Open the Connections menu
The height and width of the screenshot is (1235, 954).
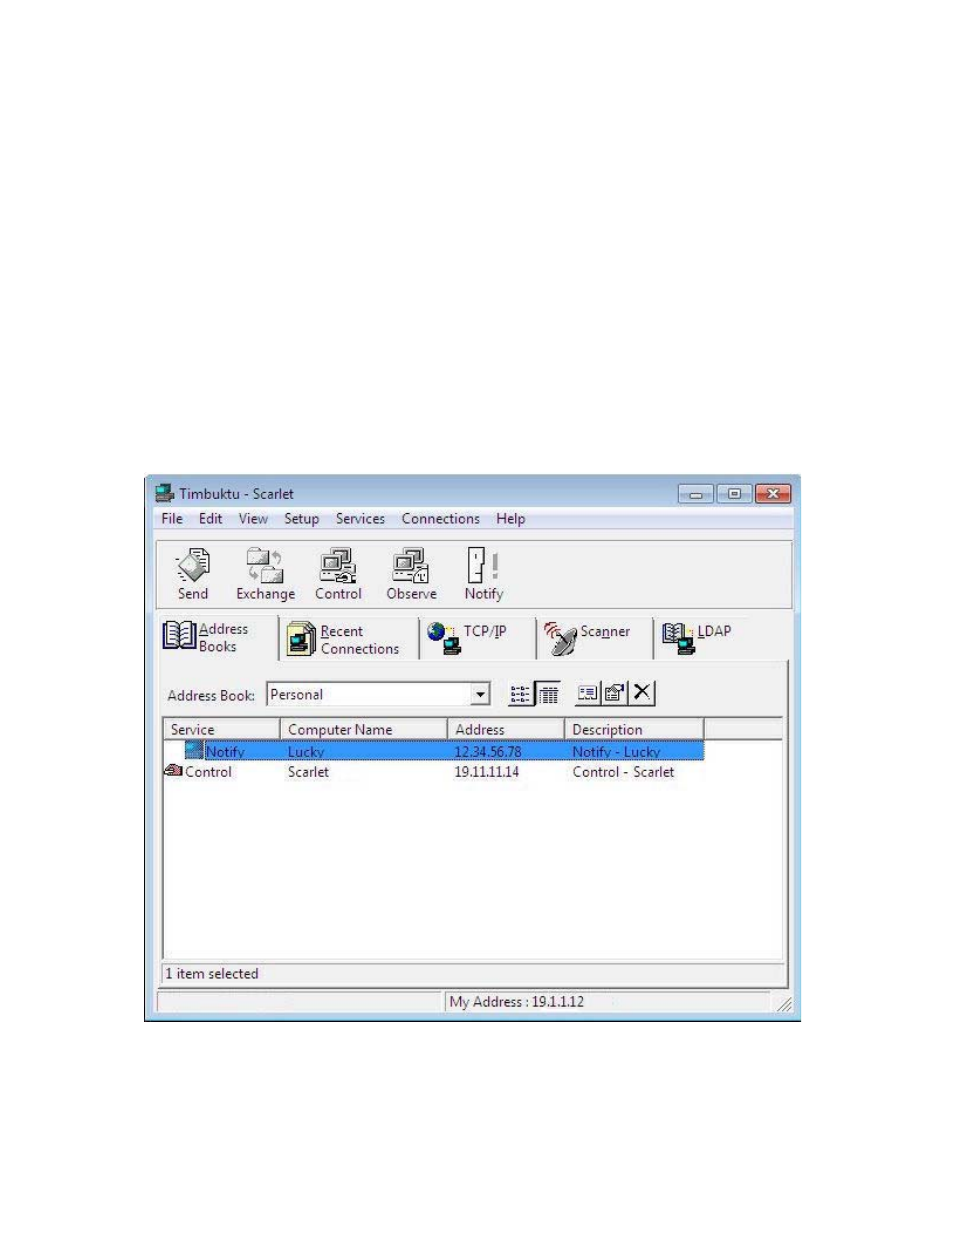point(441,519)
